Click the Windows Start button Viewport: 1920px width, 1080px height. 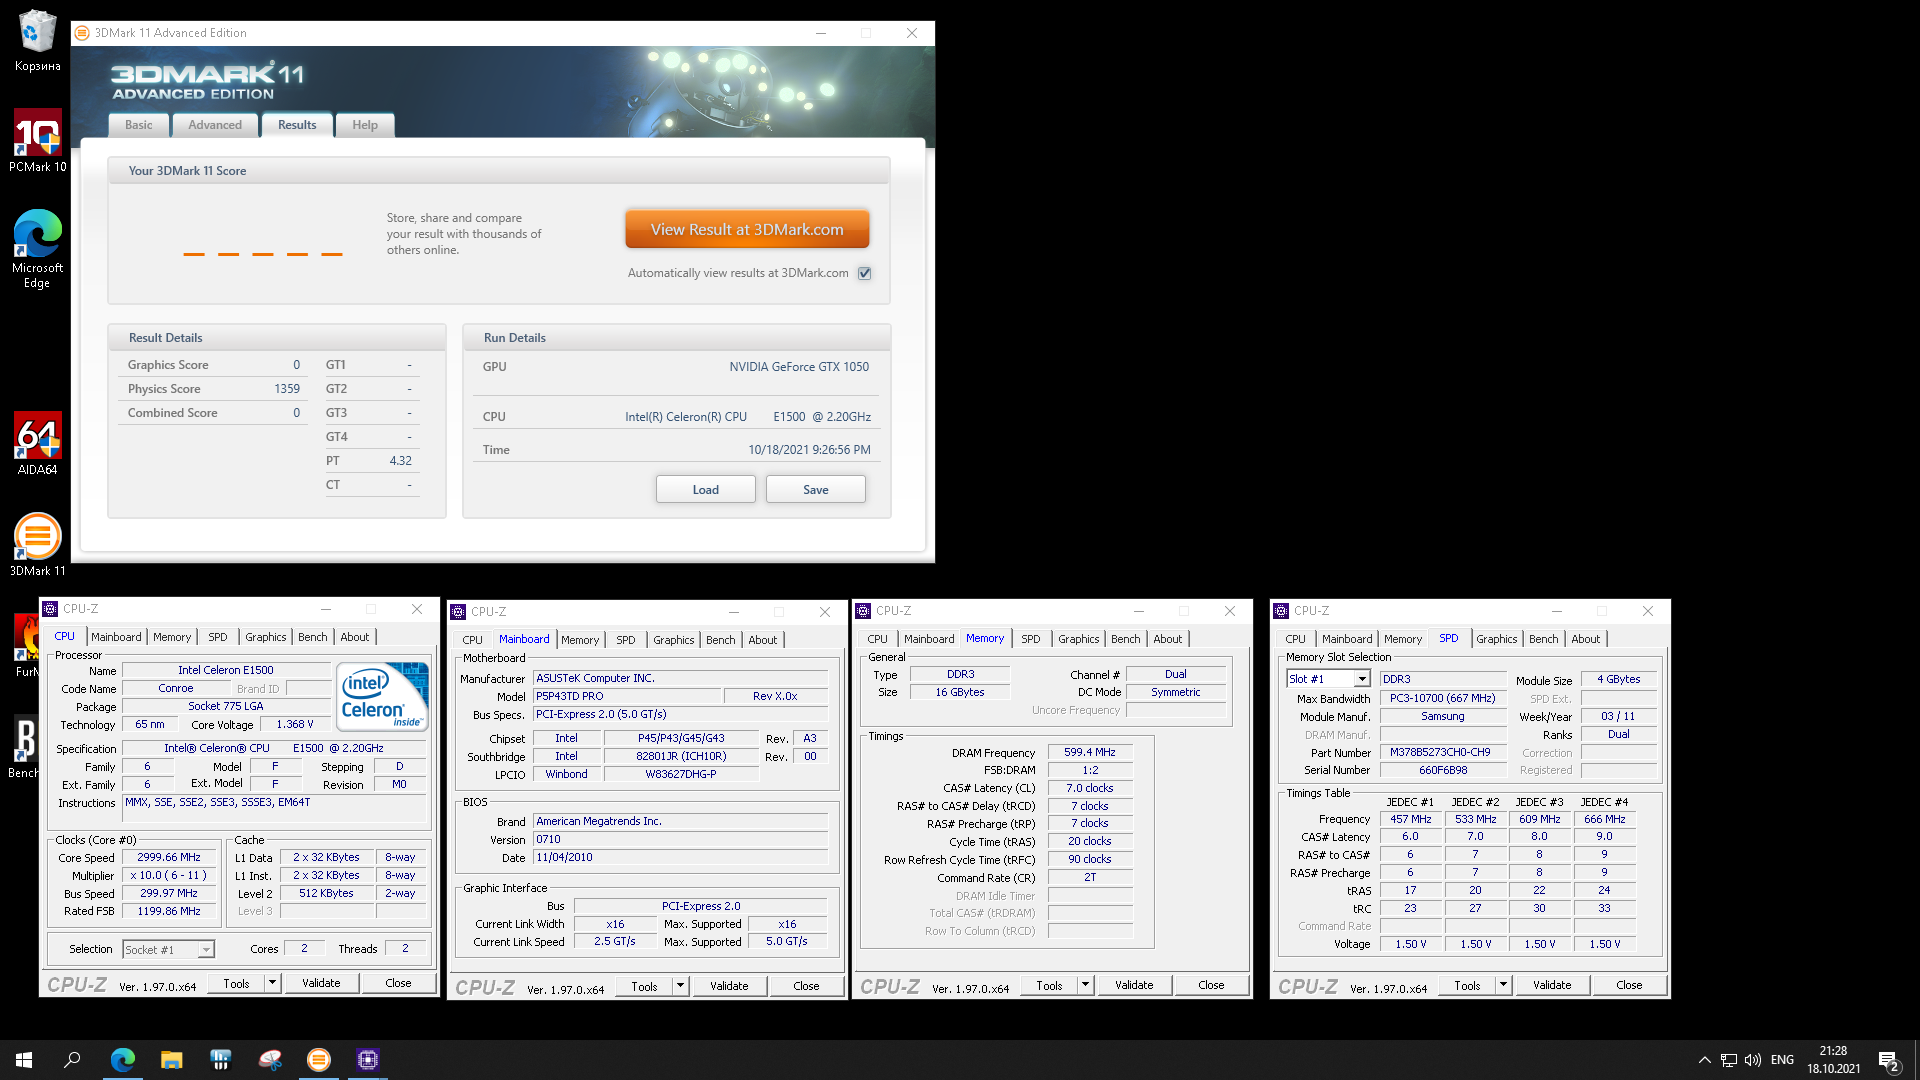(x=24, y=1060)
